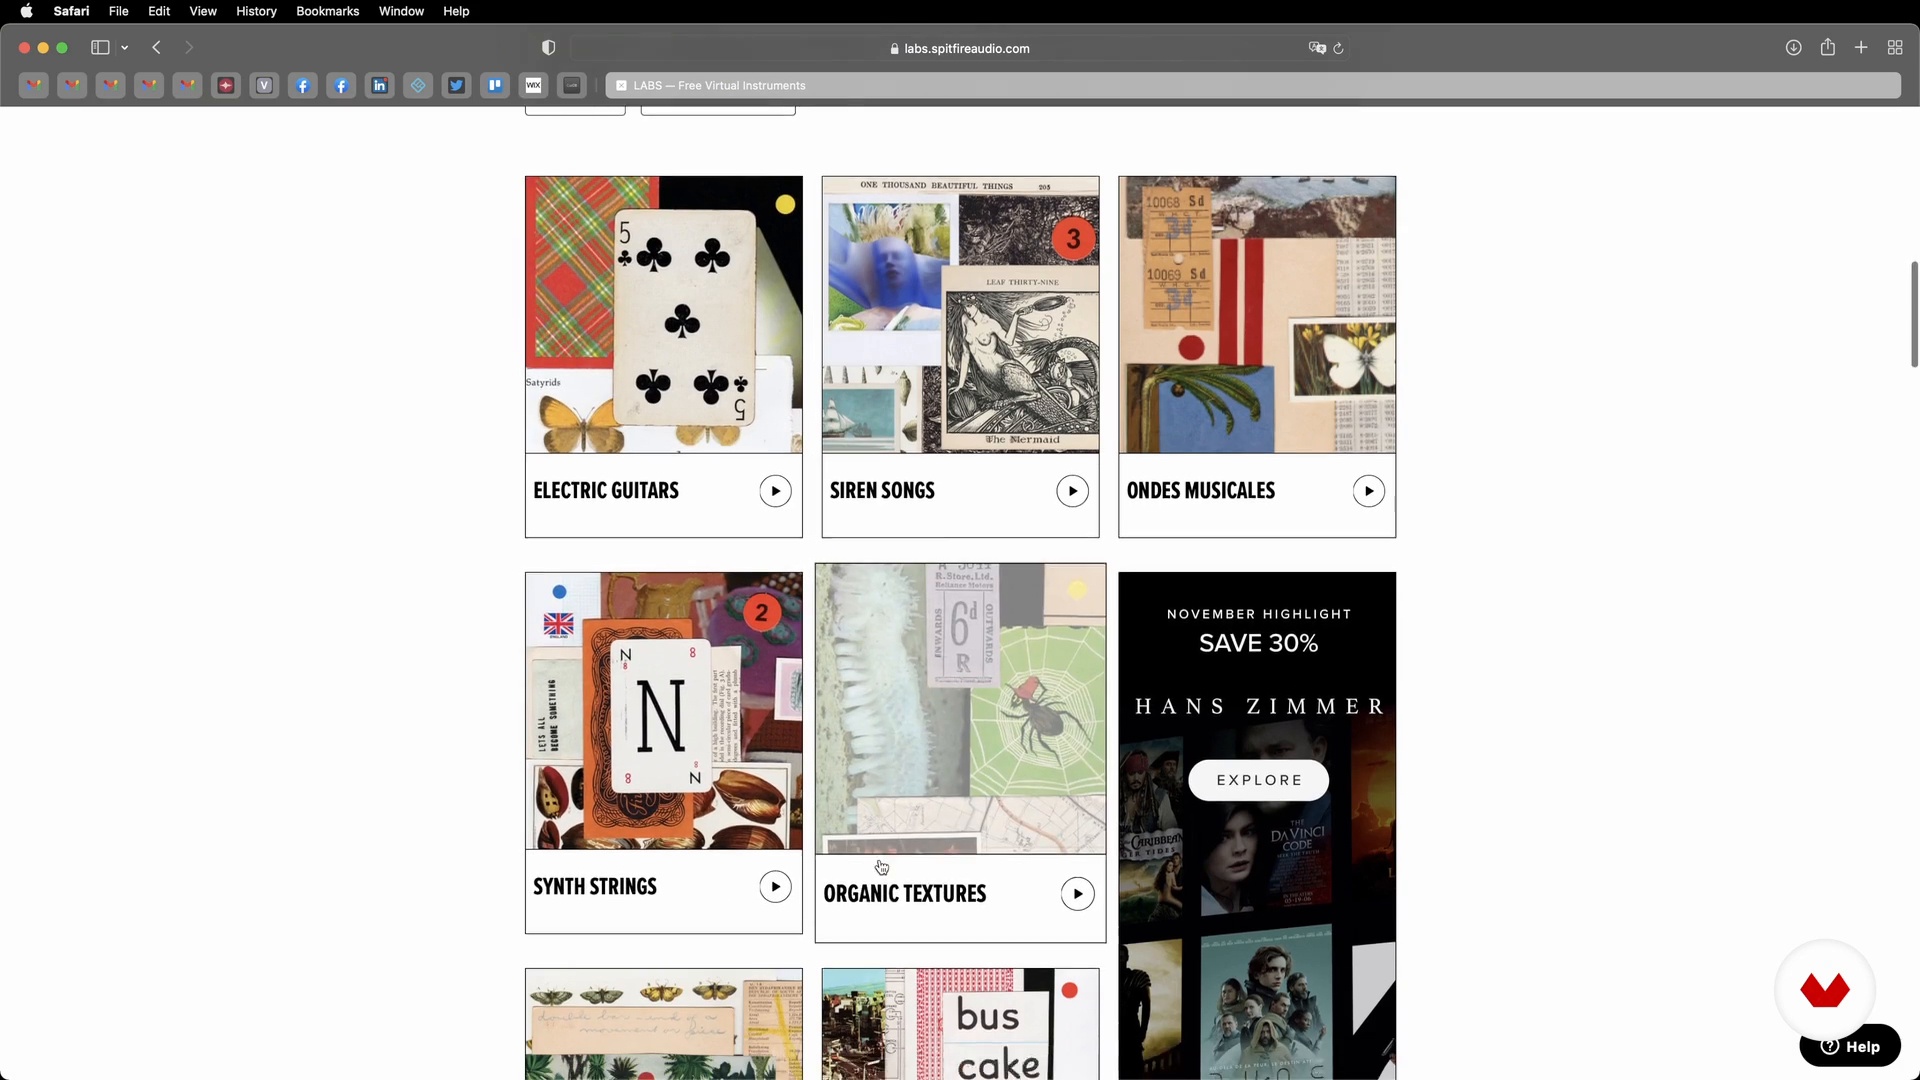Viewport: 1920px width, 1080px height.
Task: Open the Trello pinned tab
Action: tap(495, 86)
